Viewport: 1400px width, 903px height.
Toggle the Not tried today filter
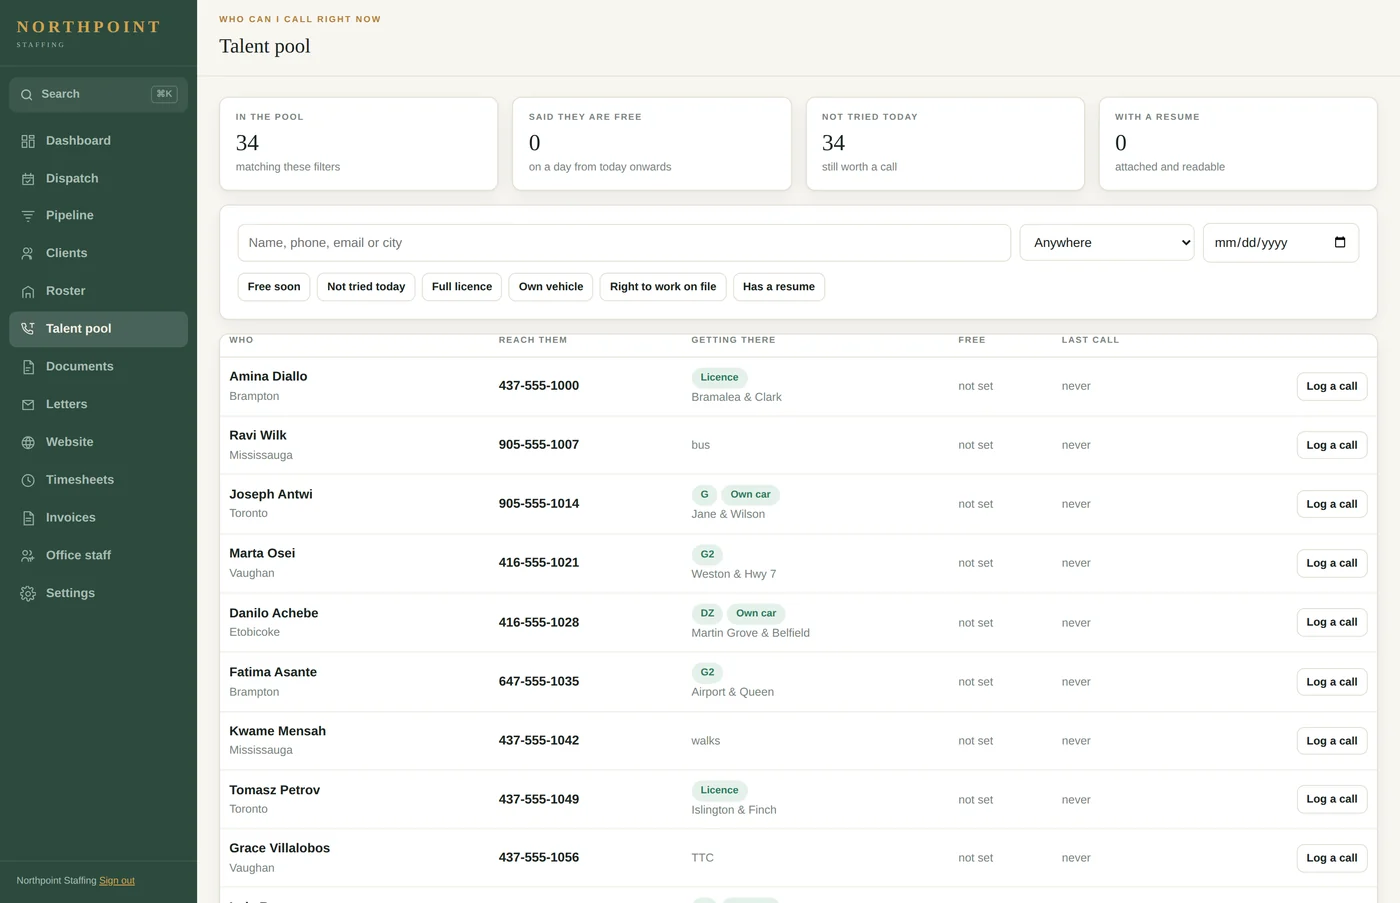(366, 287)
